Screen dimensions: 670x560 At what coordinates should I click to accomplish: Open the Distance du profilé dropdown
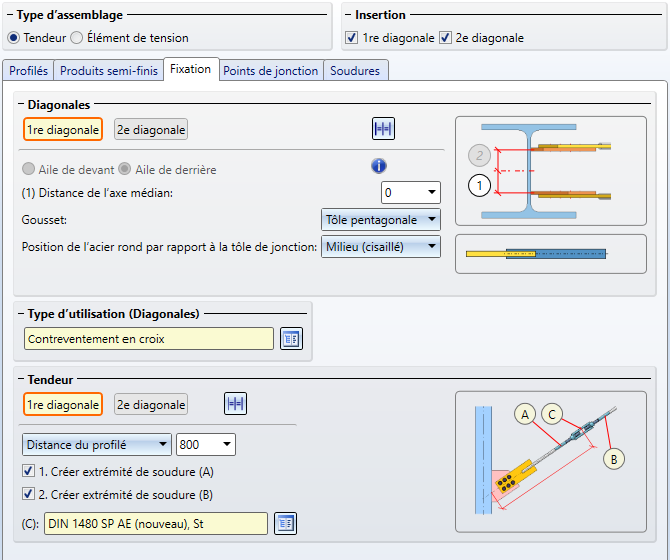(96, 444)
